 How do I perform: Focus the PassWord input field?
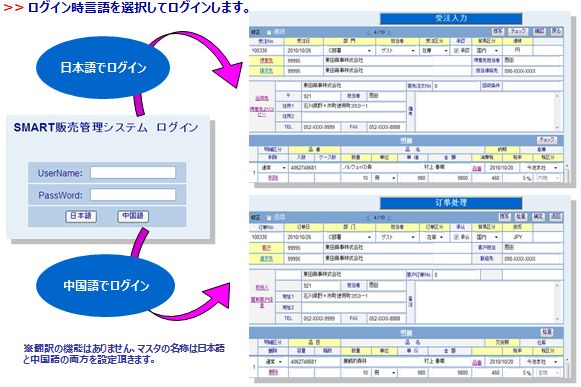pyautogui.click(x=133, y=195)
